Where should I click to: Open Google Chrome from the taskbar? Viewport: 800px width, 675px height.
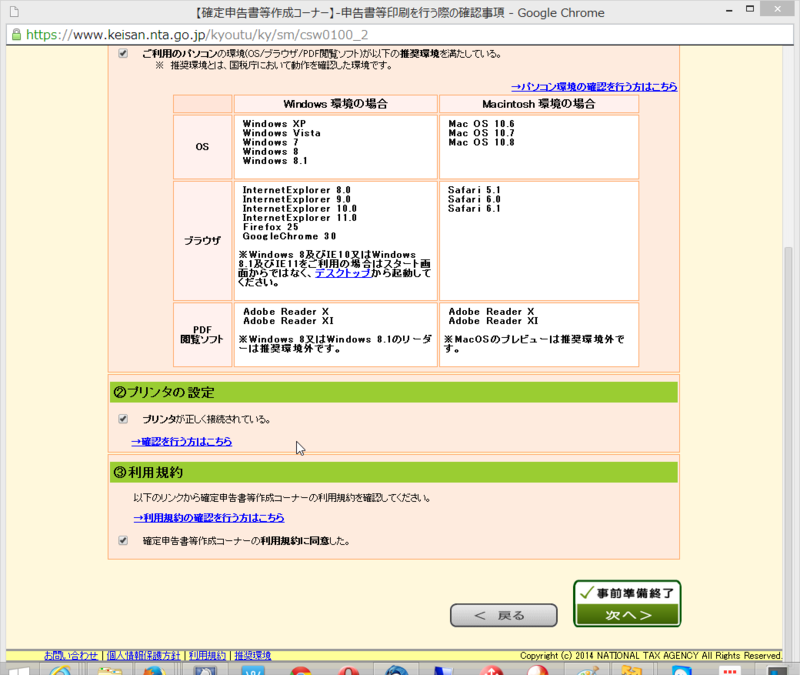[x=301, y=670]
